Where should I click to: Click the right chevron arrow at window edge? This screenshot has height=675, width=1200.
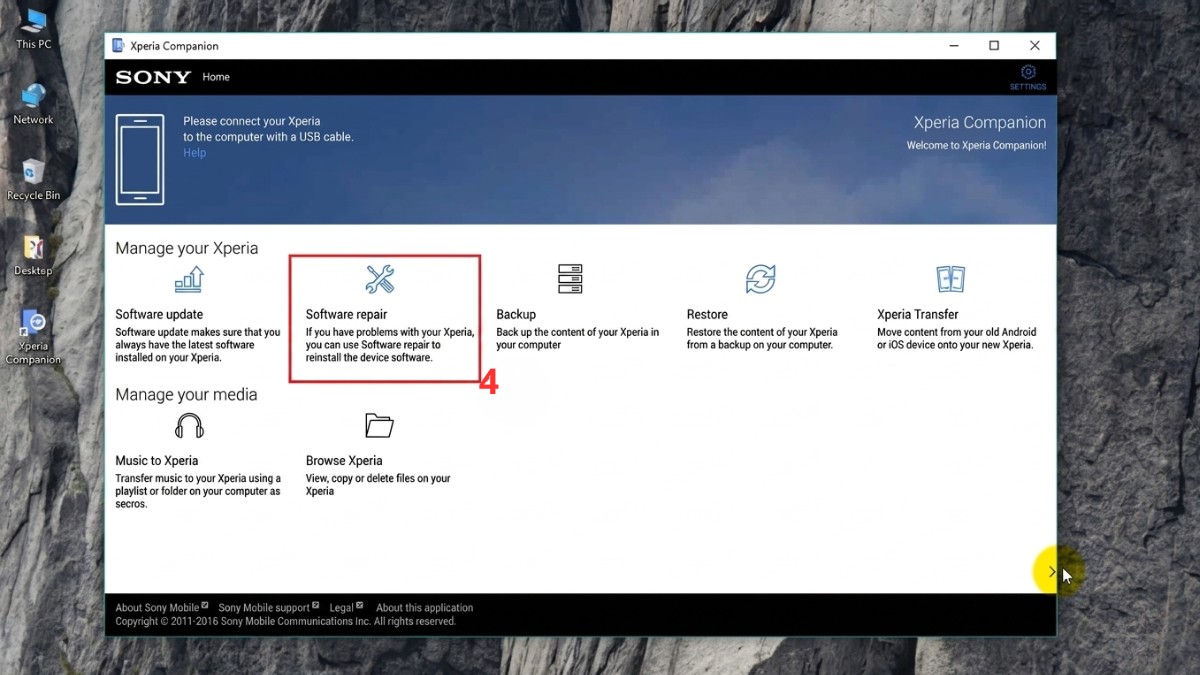click(x=1051, y=572)
